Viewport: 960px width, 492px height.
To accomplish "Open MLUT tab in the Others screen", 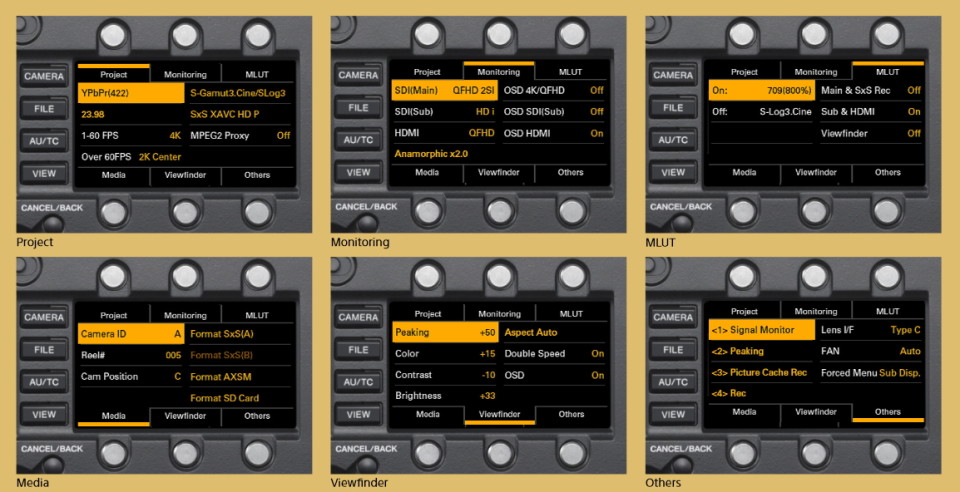I will [x=888, y=311].
